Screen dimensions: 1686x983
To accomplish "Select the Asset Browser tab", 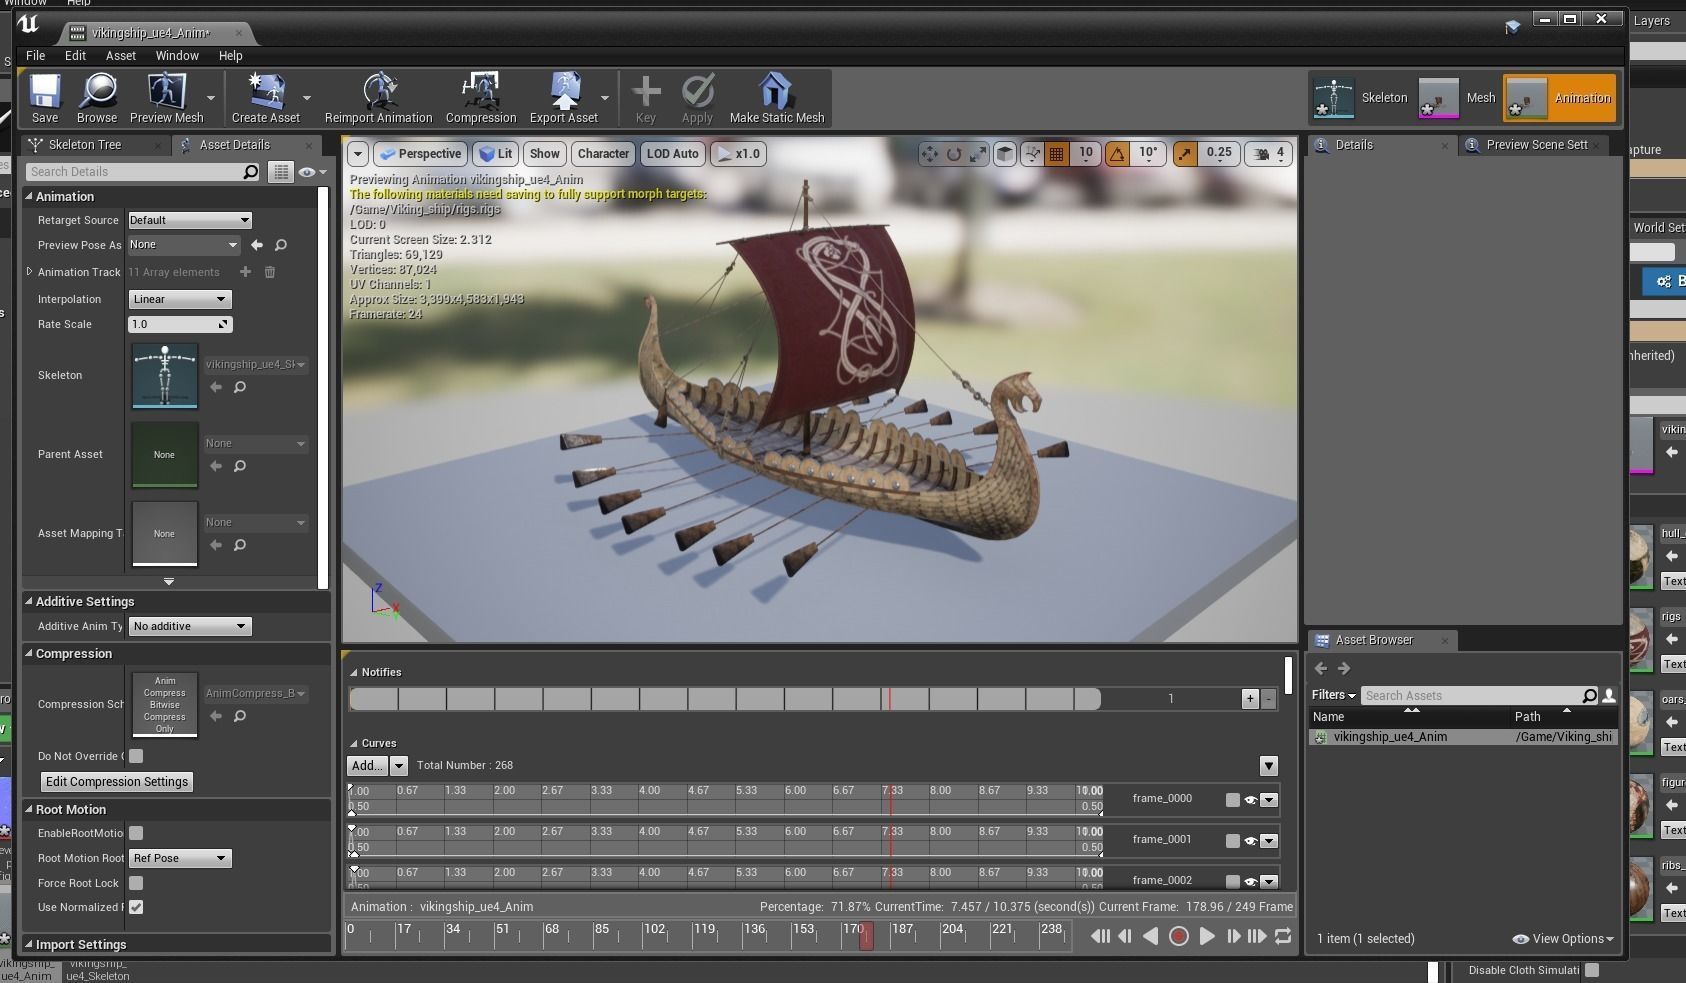I will point(1374,640).
